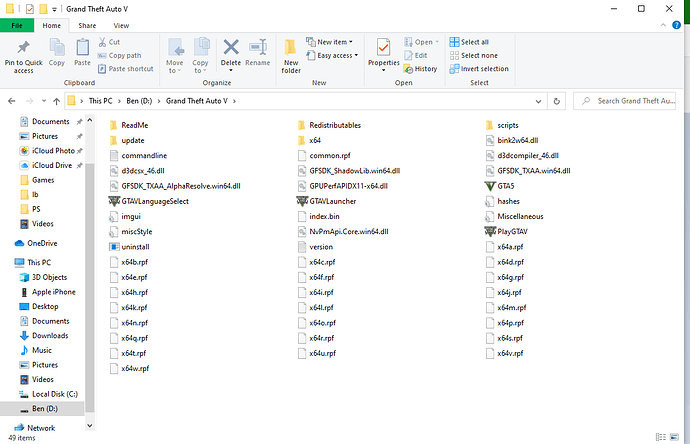Open Network in navigation pane

click(35, 428)
